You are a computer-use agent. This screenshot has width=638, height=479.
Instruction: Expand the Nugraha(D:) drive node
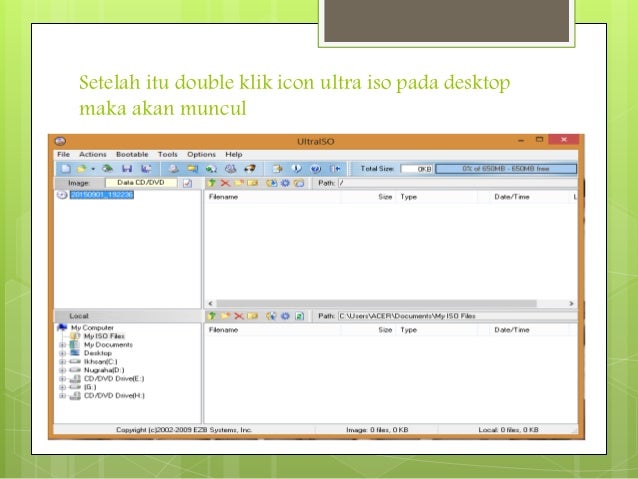(x=63, y=370)
